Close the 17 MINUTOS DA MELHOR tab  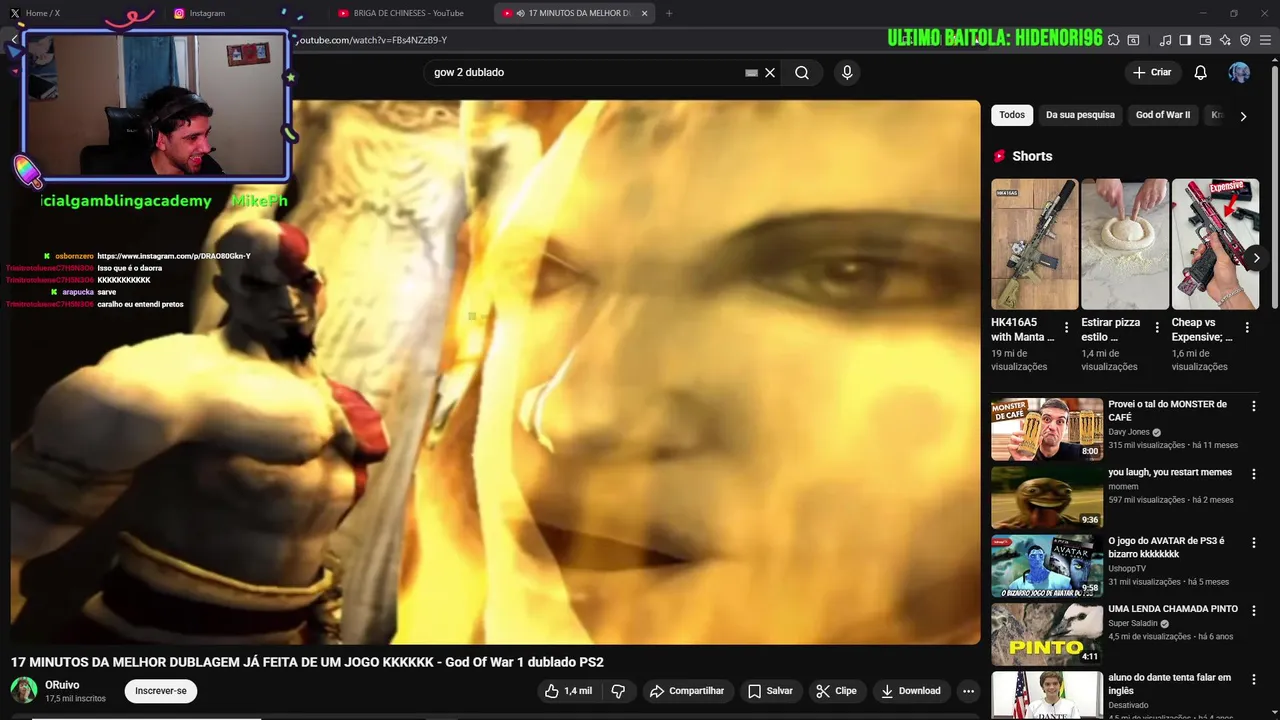pyautogui.click(x=645, y=13)
